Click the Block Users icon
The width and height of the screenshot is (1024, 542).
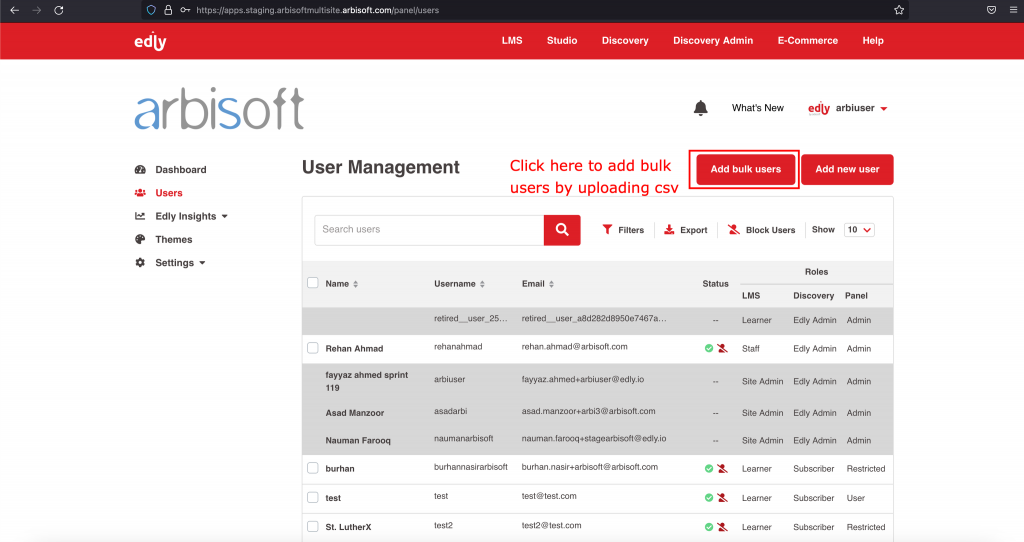click(734, 230)
